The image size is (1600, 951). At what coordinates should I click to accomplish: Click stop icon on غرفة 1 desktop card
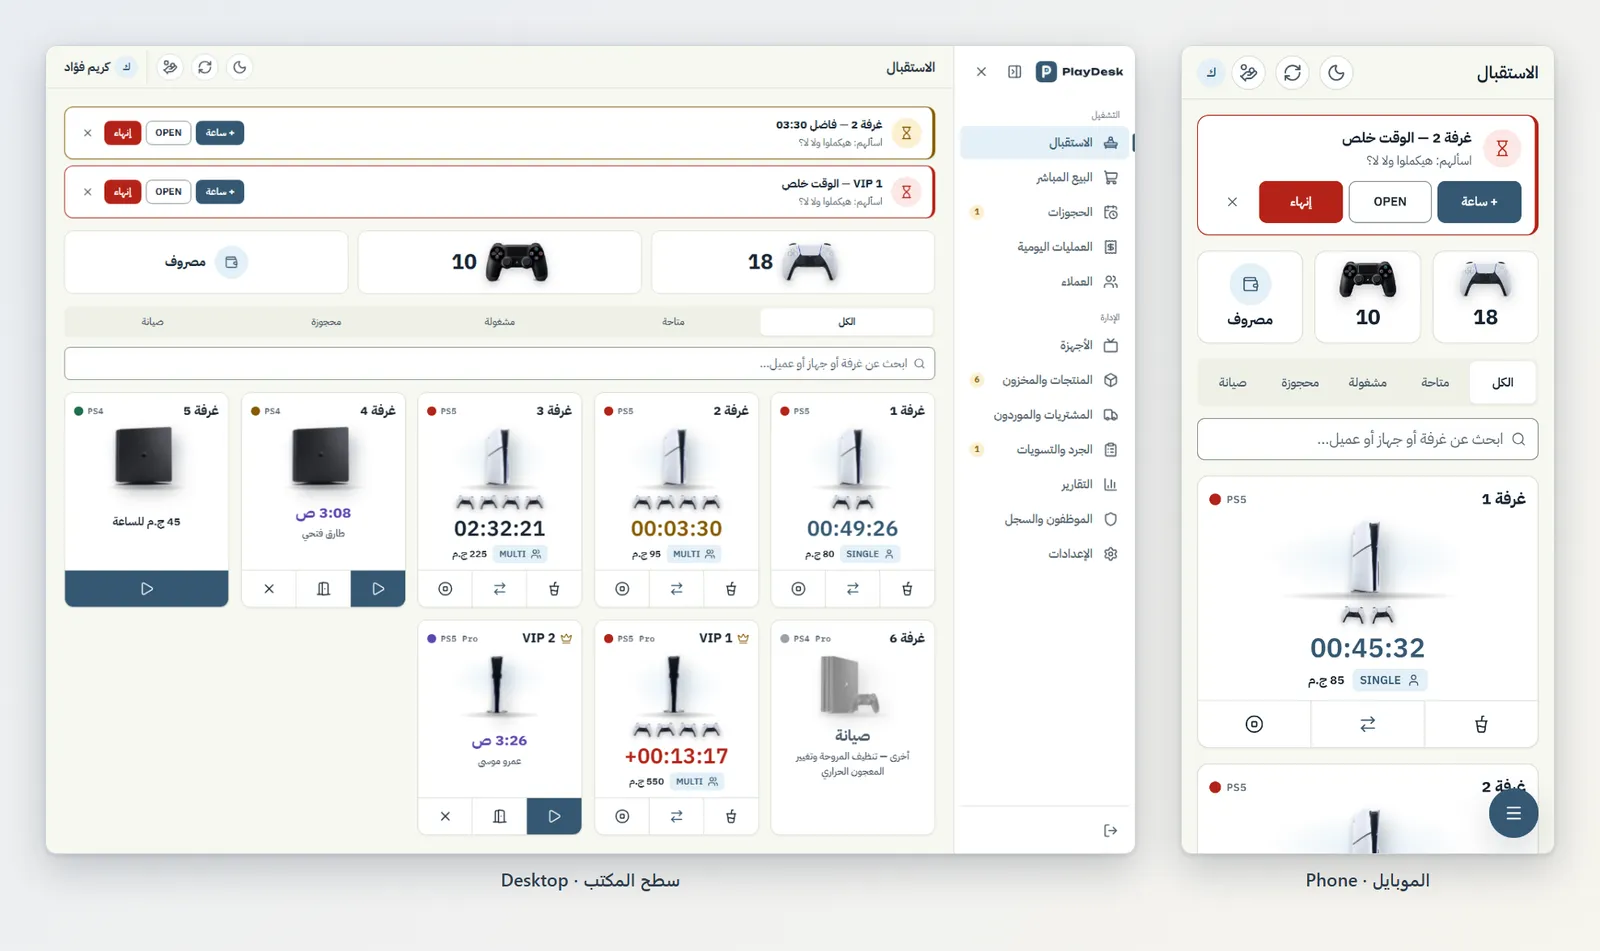click(x=798, y=589)
